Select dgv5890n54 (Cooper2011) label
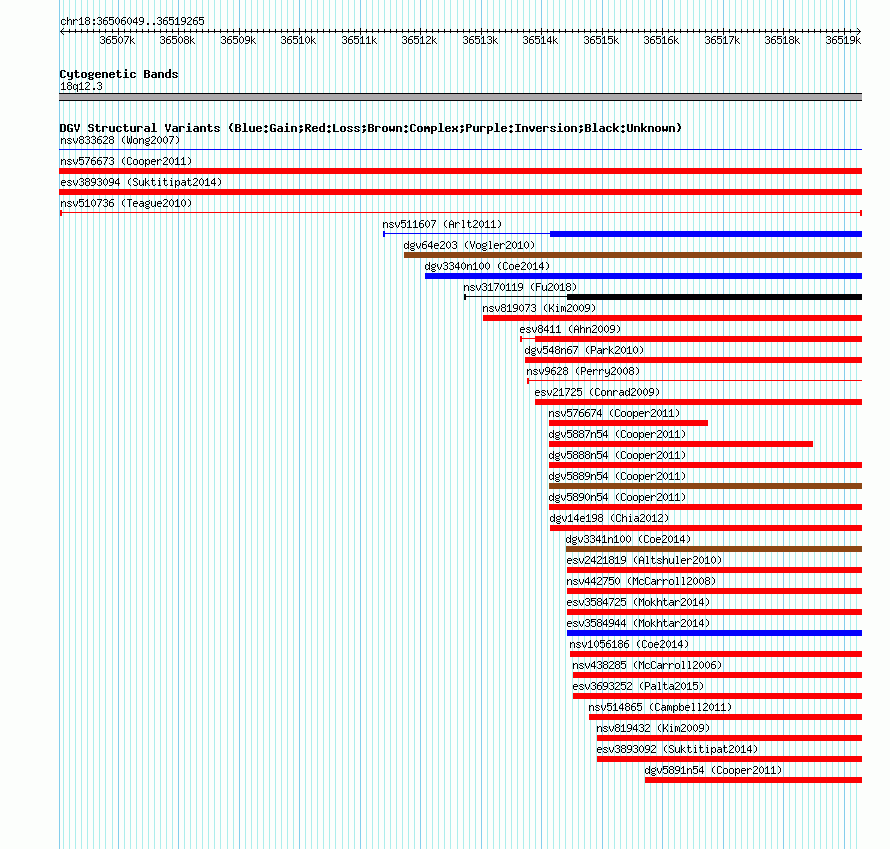 tap(618, 497)
